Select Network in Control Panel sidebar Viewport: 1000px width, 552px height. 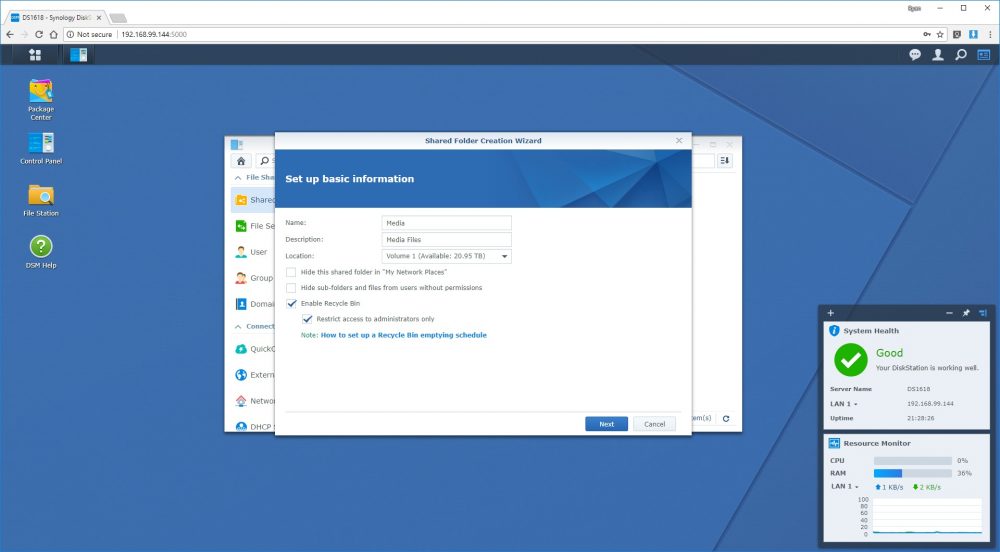tap(254, 401)
